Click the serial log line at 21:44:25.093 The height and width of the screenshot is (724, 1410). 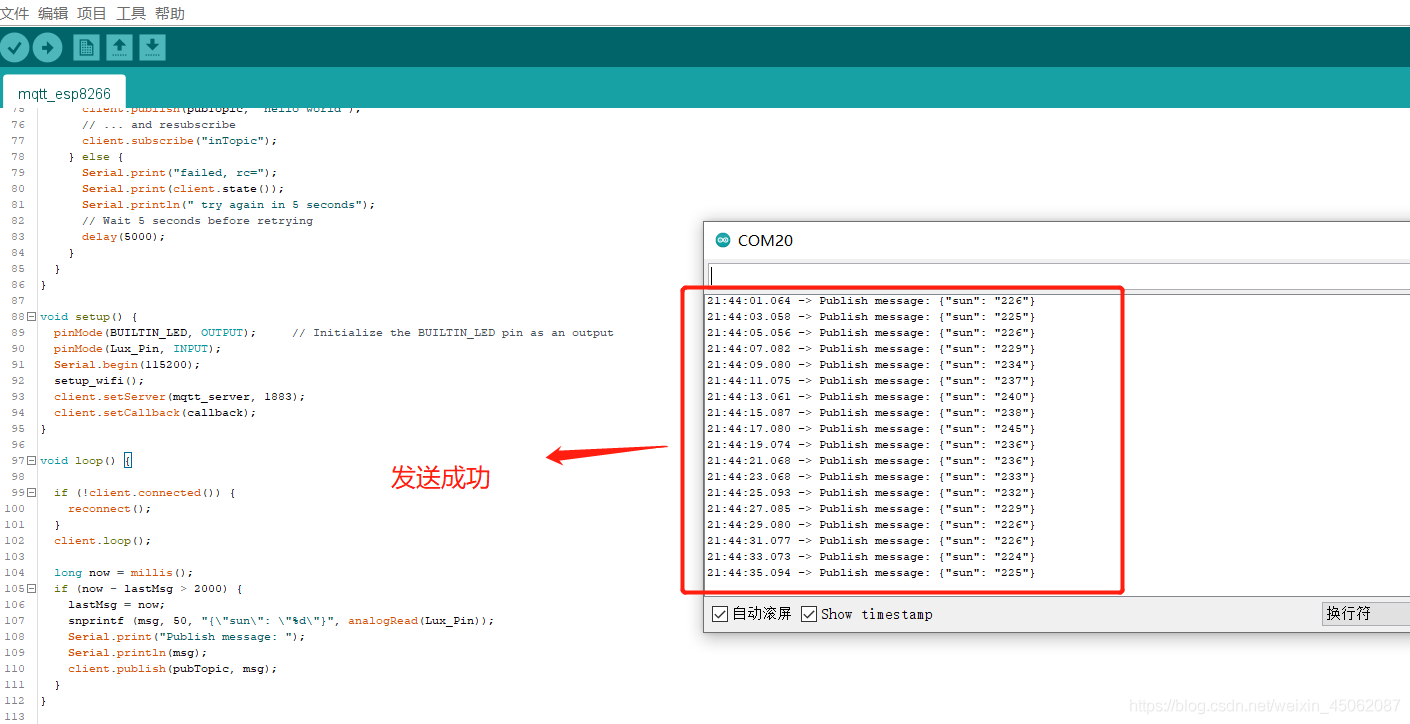(871, 493)
